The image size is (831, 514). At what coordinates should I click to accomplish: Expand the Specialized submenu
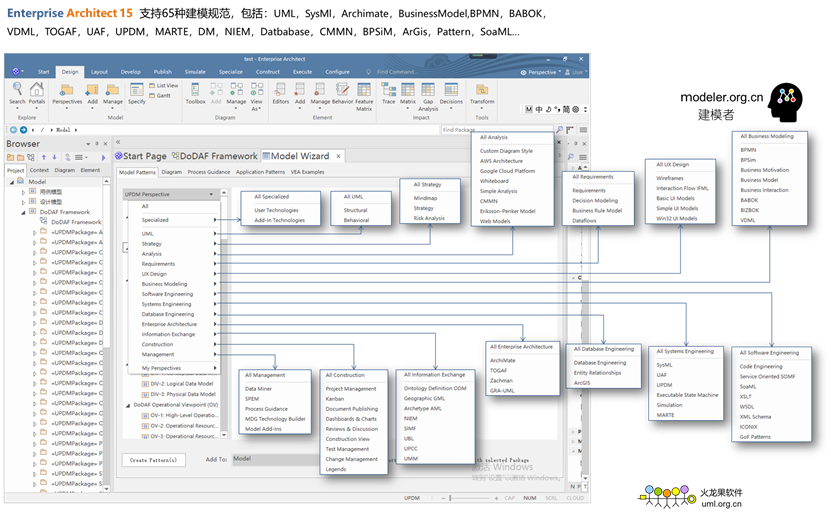pyautogui.click(x=173, y=219)
